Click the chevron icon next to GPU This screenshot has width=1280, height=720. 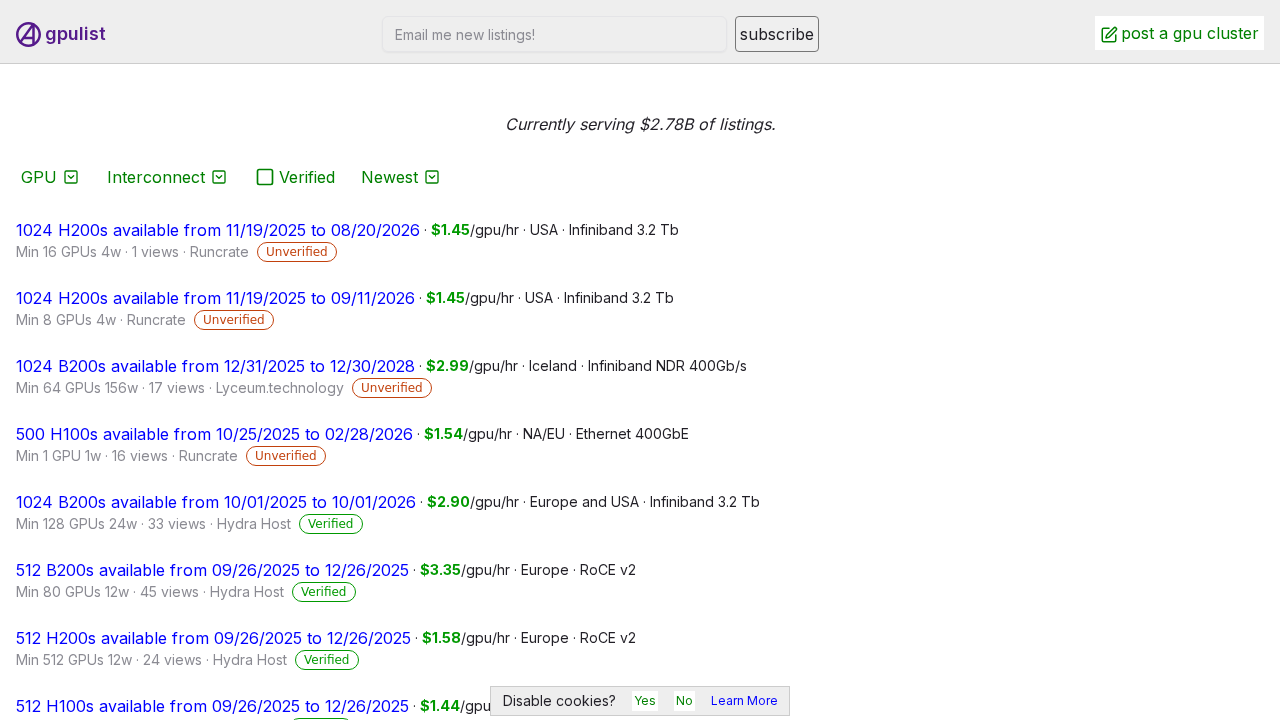pyautogui.click(x=72, y=177)
